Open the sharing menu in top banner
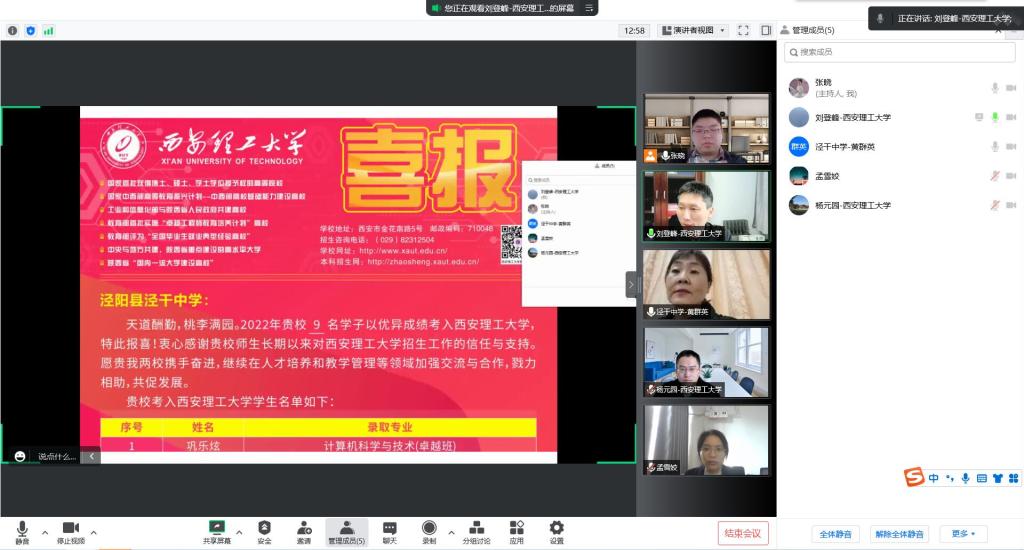The height and width of the screenshot is (550, 1024). tap(590, 8)
